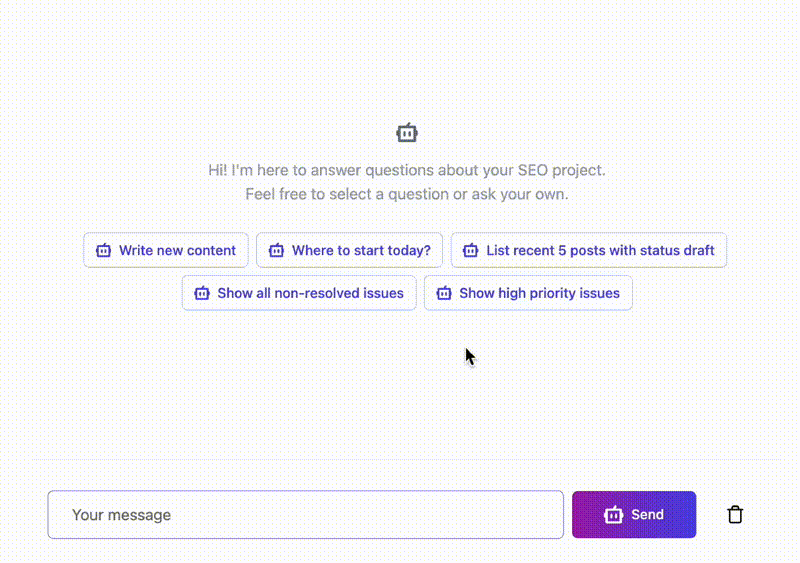800x563 pixels.
Task: Pick "List recent 5 posts with status draft"
Action: [x=600, y=251]
